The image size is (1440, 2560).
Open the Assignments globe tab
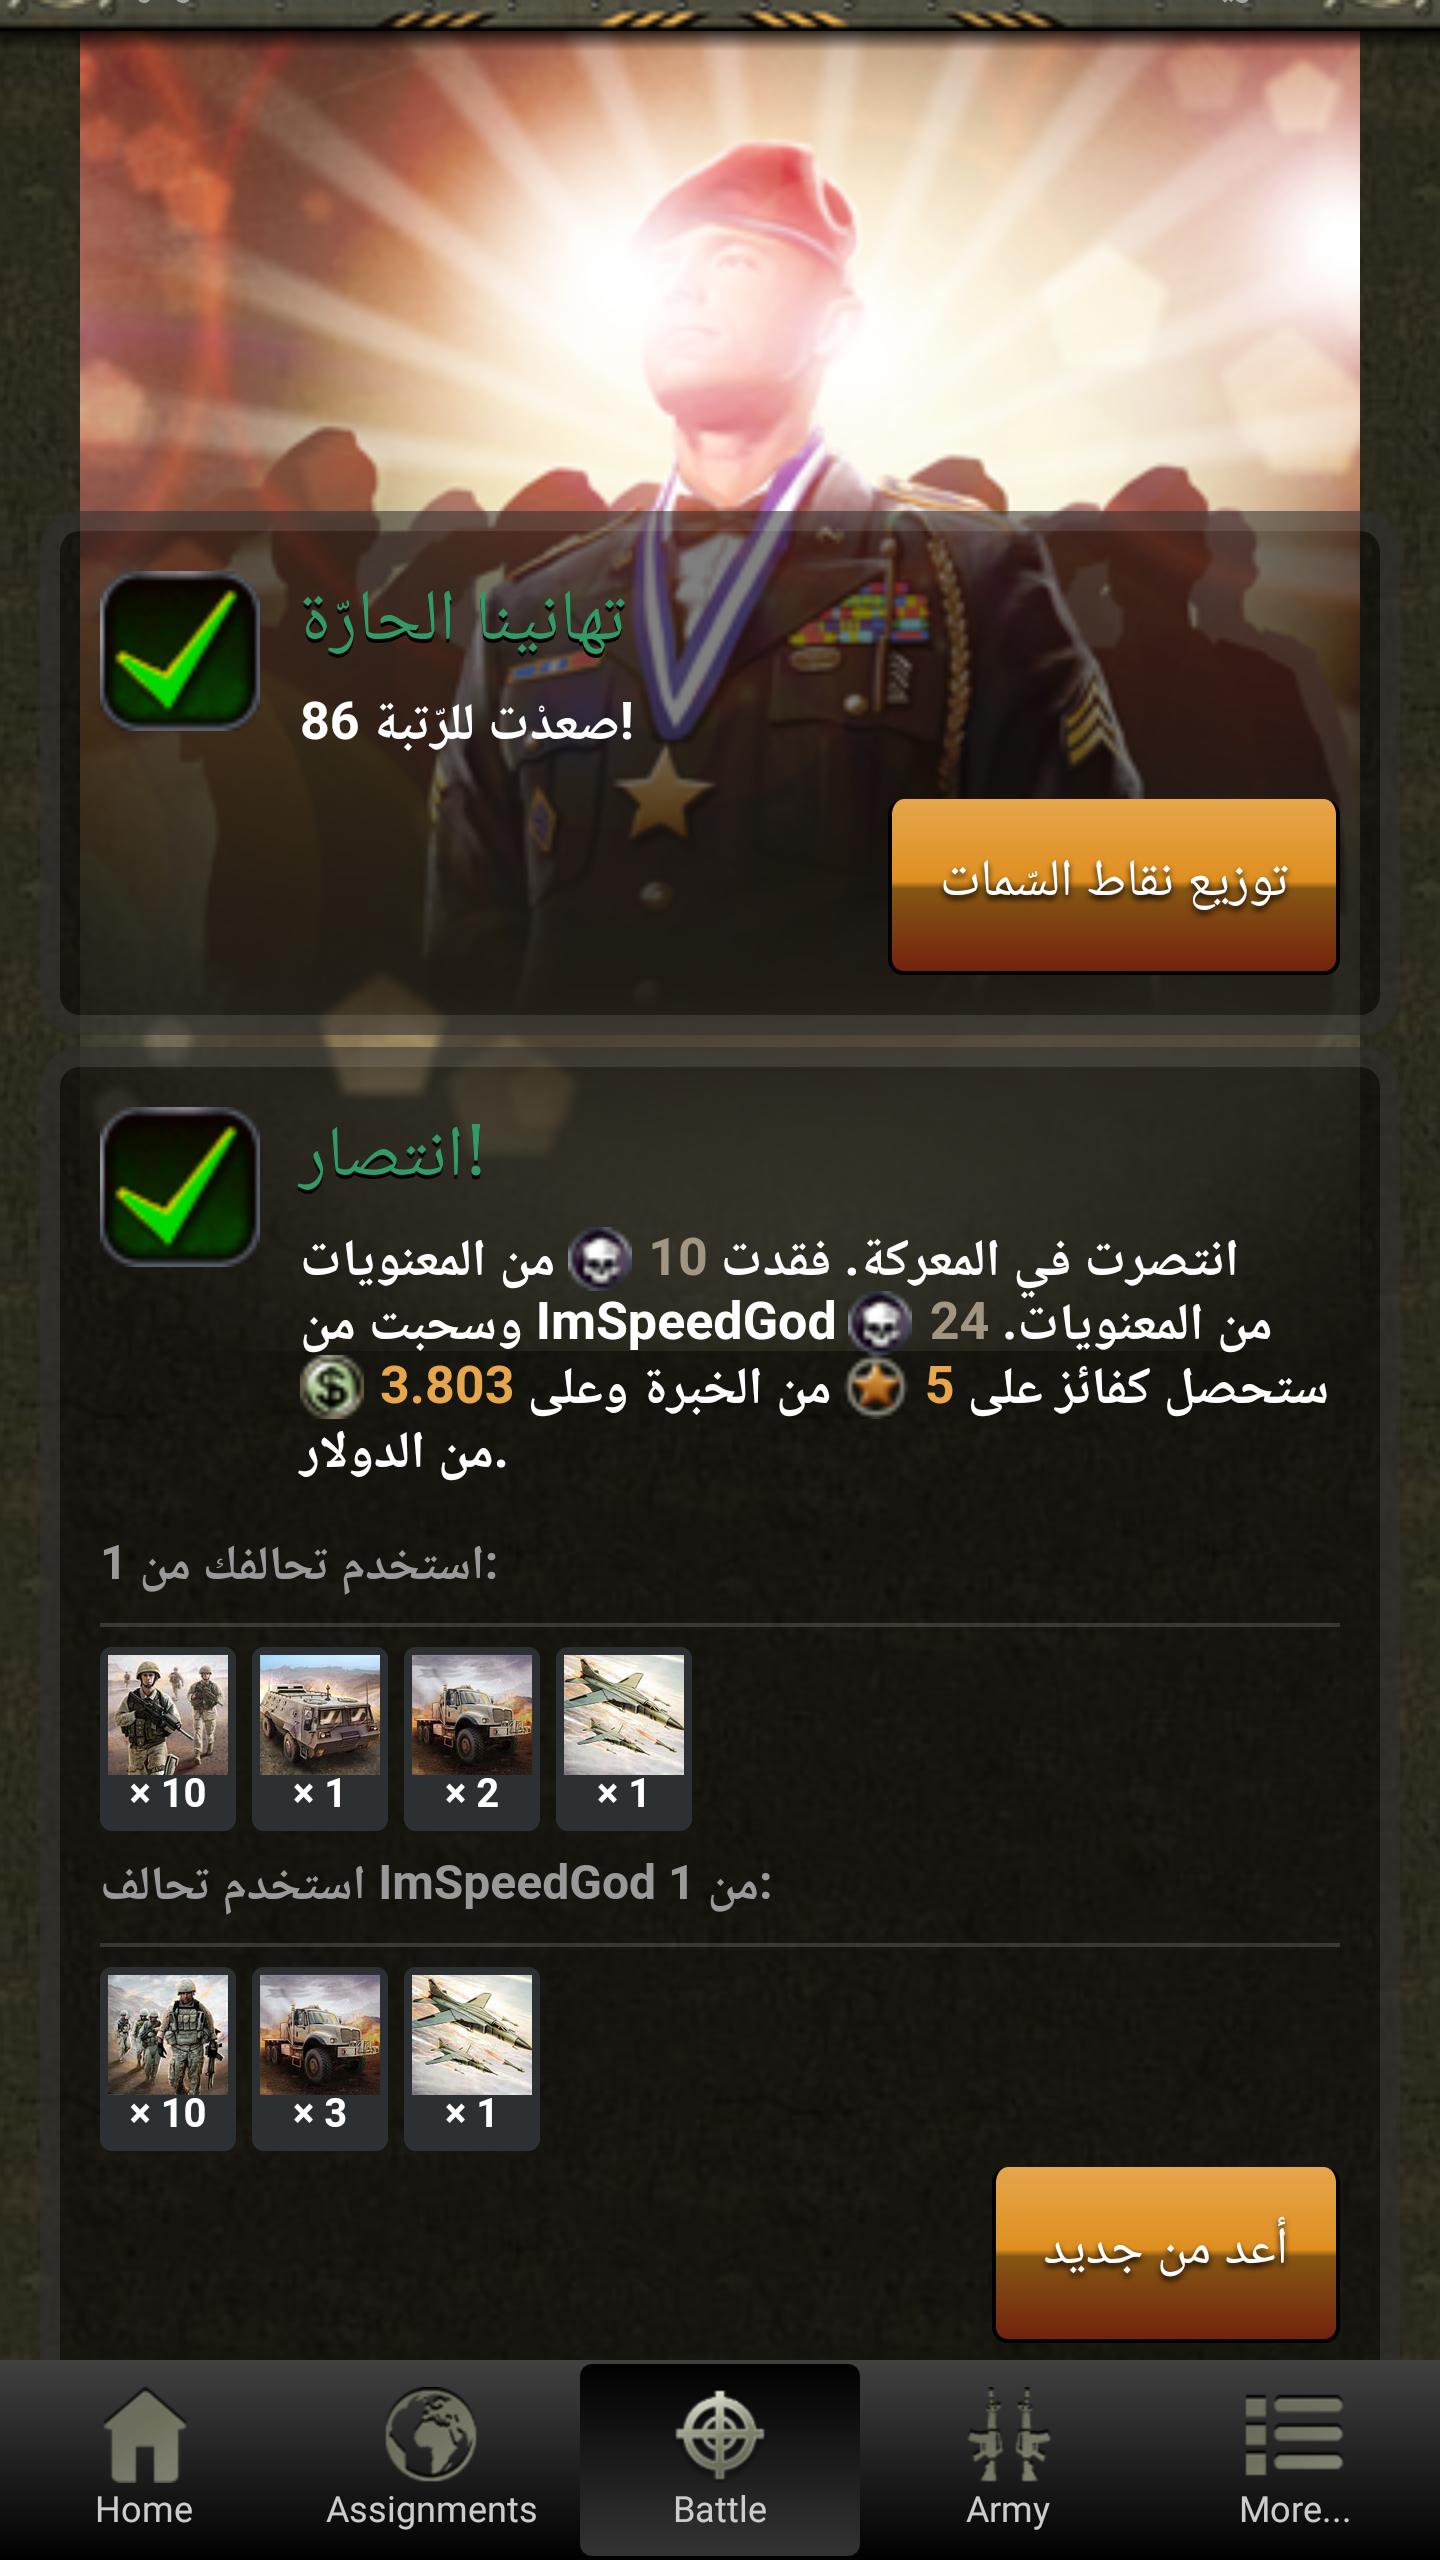click(x=432, y=2461)
